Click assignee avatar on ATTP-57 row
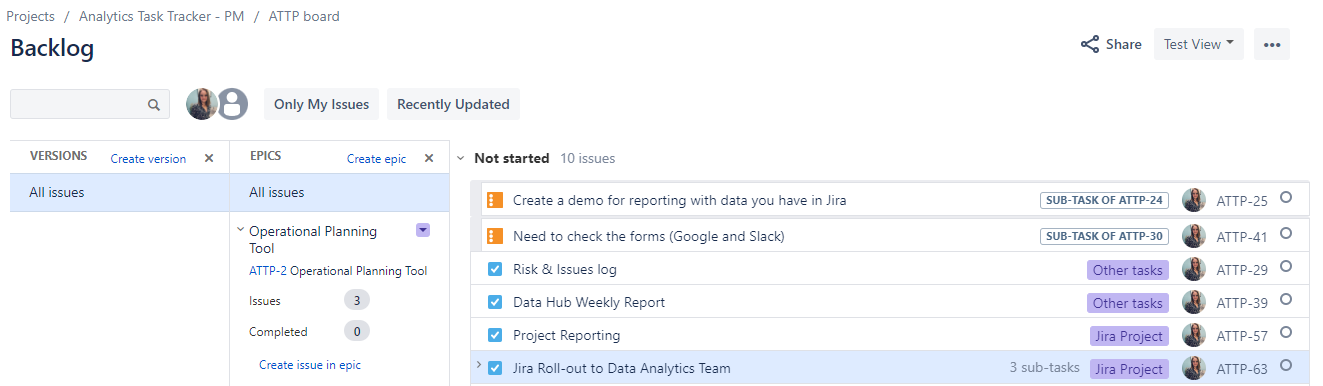 pos(1193,335)
